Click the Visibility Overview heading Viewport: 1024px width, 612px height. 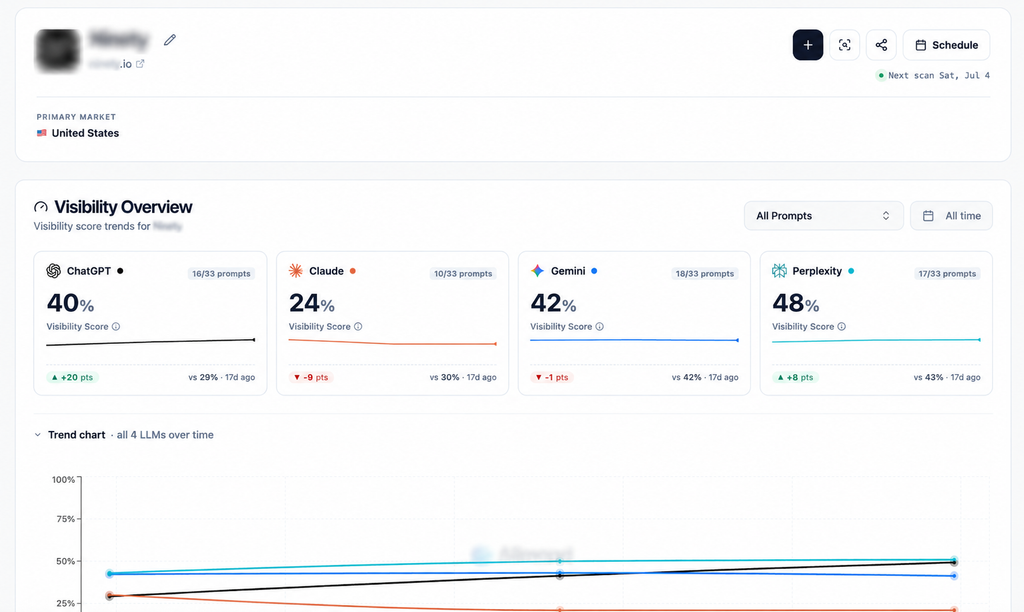pos(123,207)
